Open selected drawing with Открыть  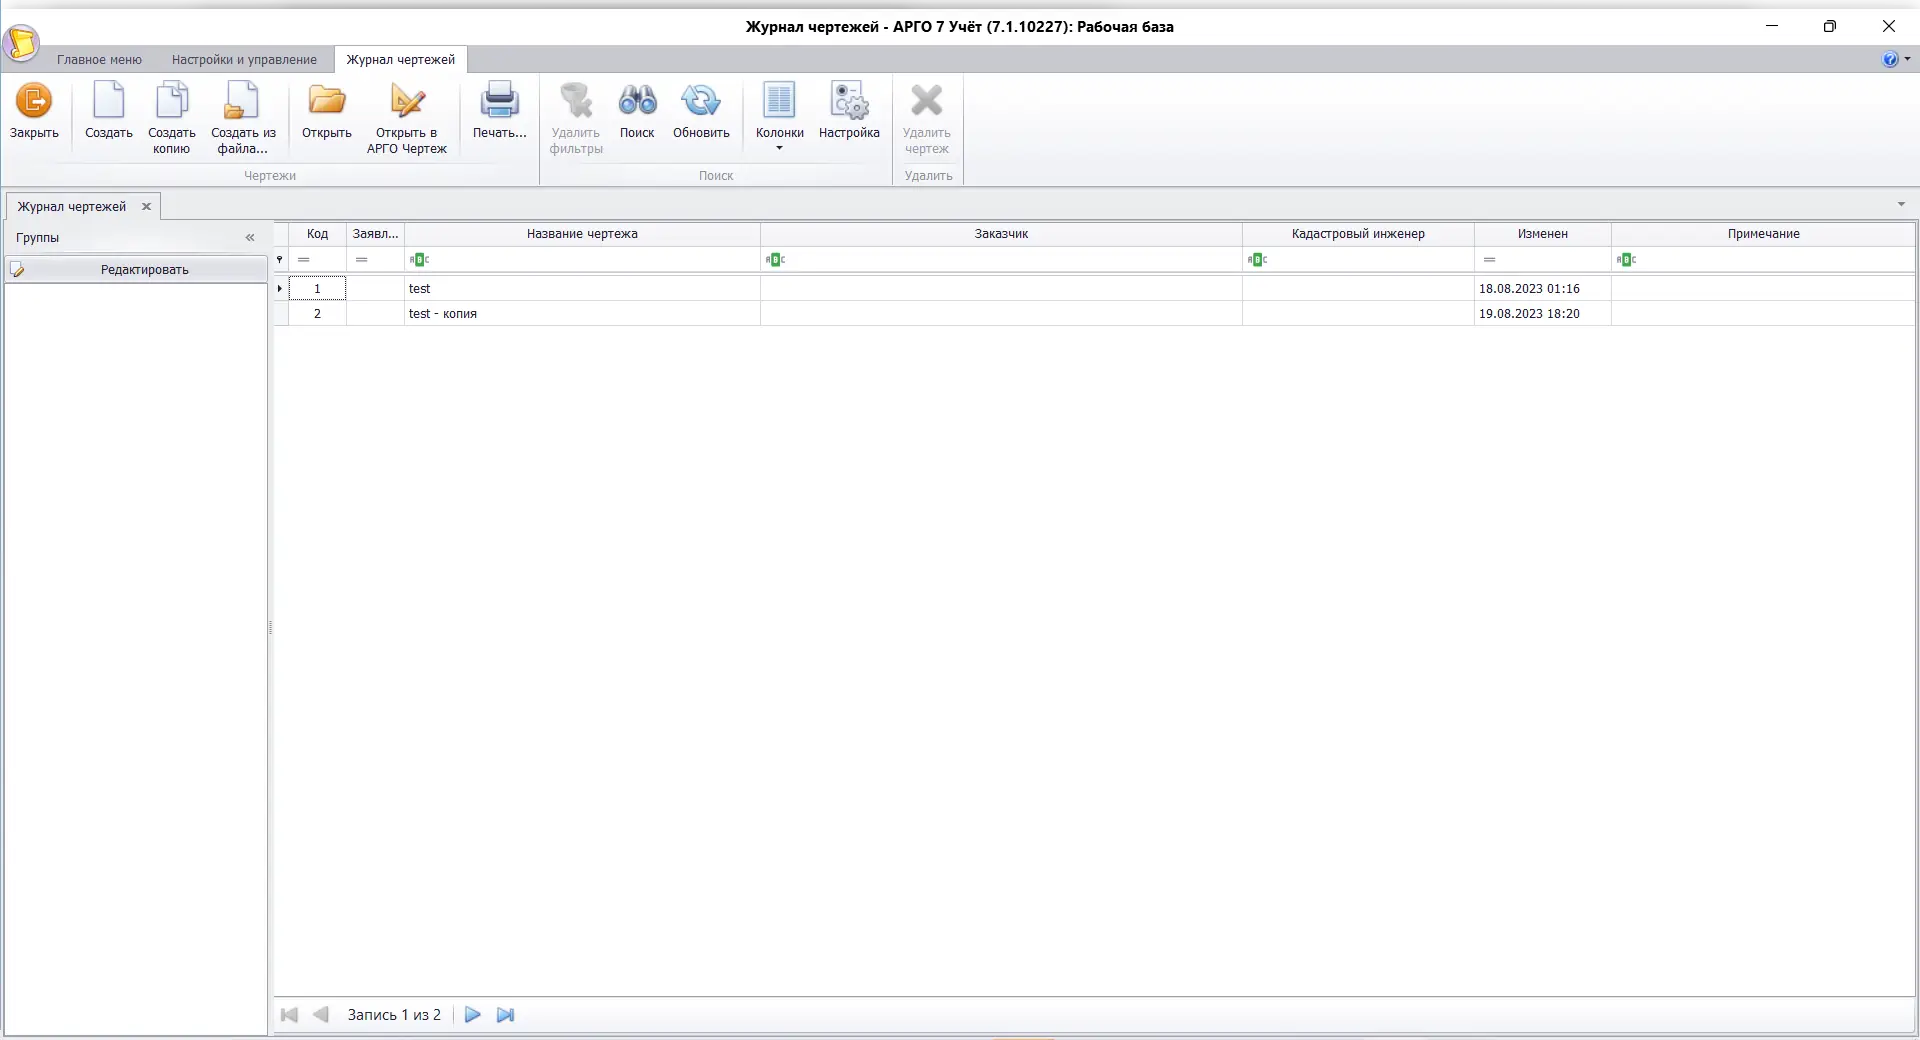(x=327, y=110)
